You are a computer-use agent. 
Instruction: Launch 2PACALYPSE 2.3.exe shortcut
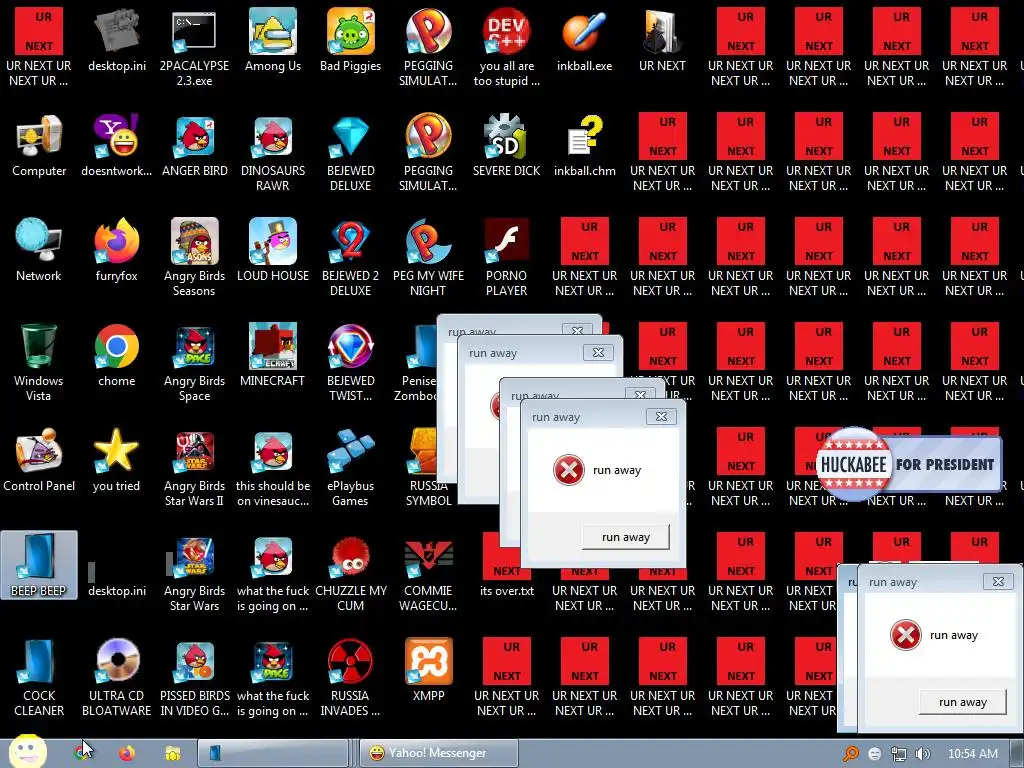pos(195,48)
